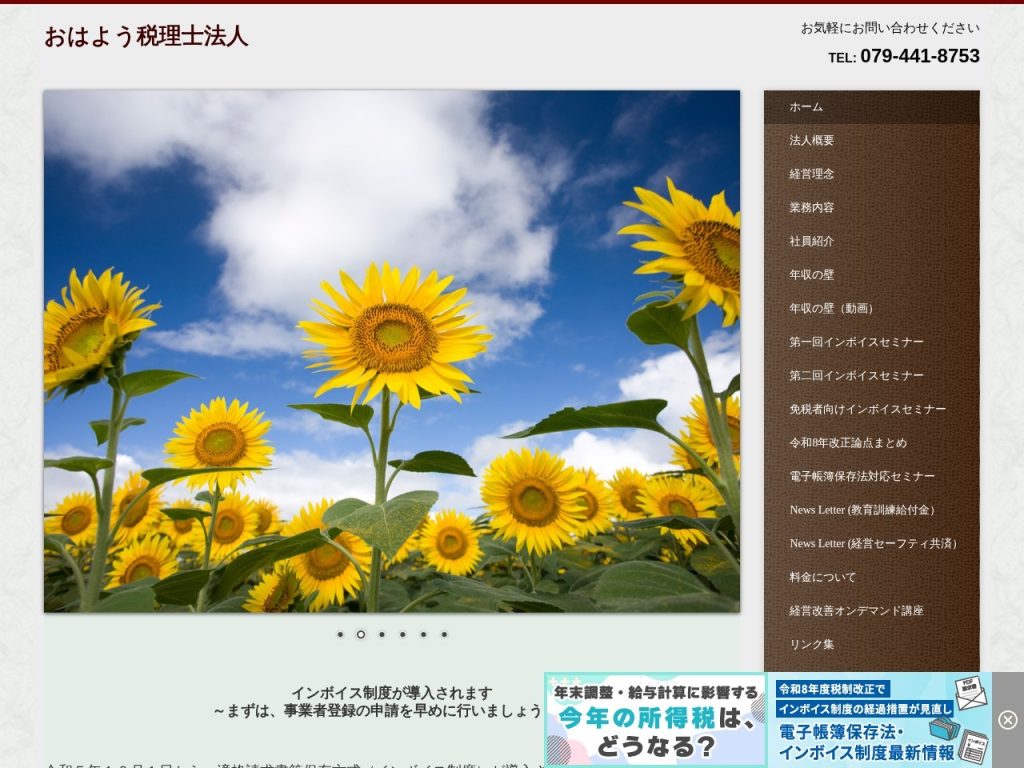Go to 電子帳簿保存法対応セミナー
The width and height of the screenshot is (1024, 768).
coord(872,477)
